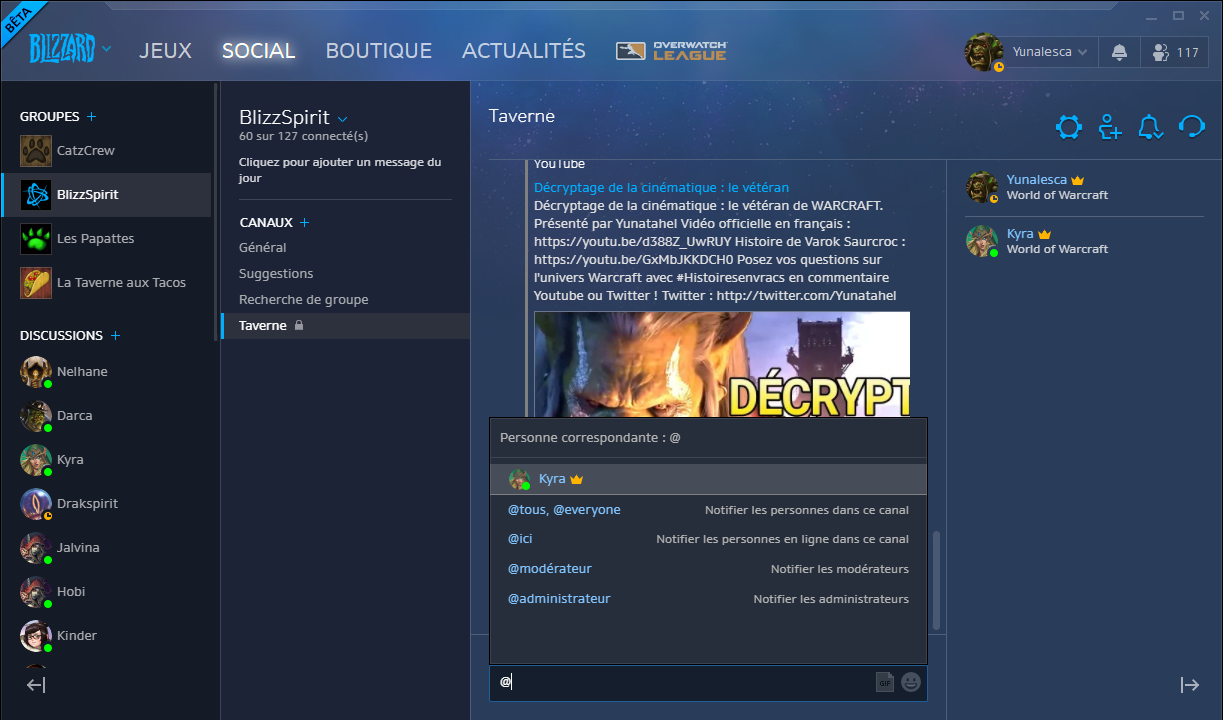This screenshot has width=1223, height=720.
Task: Click the GIF button in chat input
Action: pos(884,682)
